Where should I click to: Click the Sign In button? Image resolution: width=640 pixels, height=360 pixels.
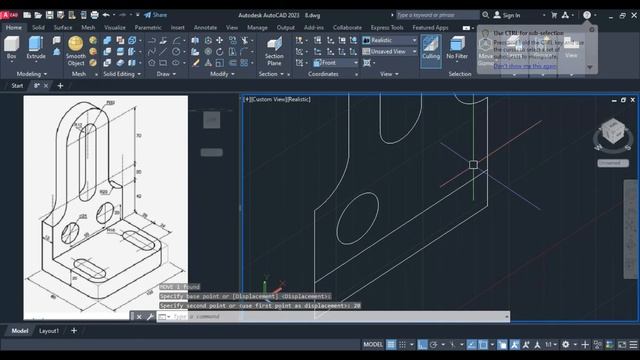[507, 15]
